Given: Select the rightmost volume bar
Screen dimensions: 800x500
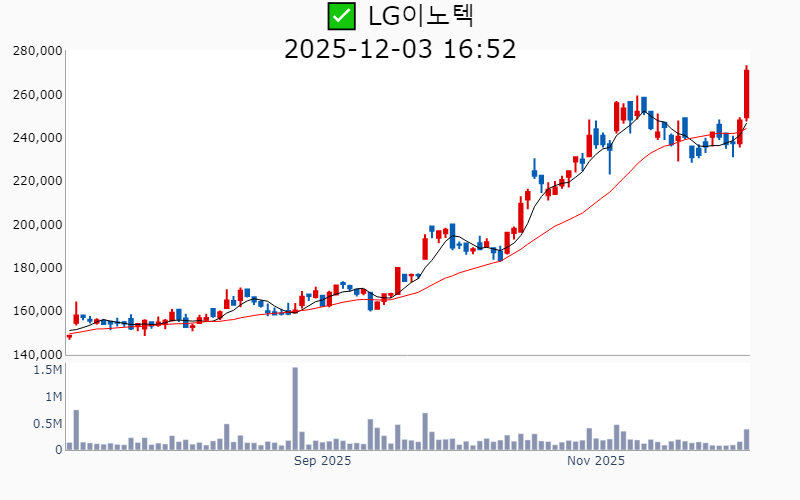Looking at the screenshot, I should [746, 439].
